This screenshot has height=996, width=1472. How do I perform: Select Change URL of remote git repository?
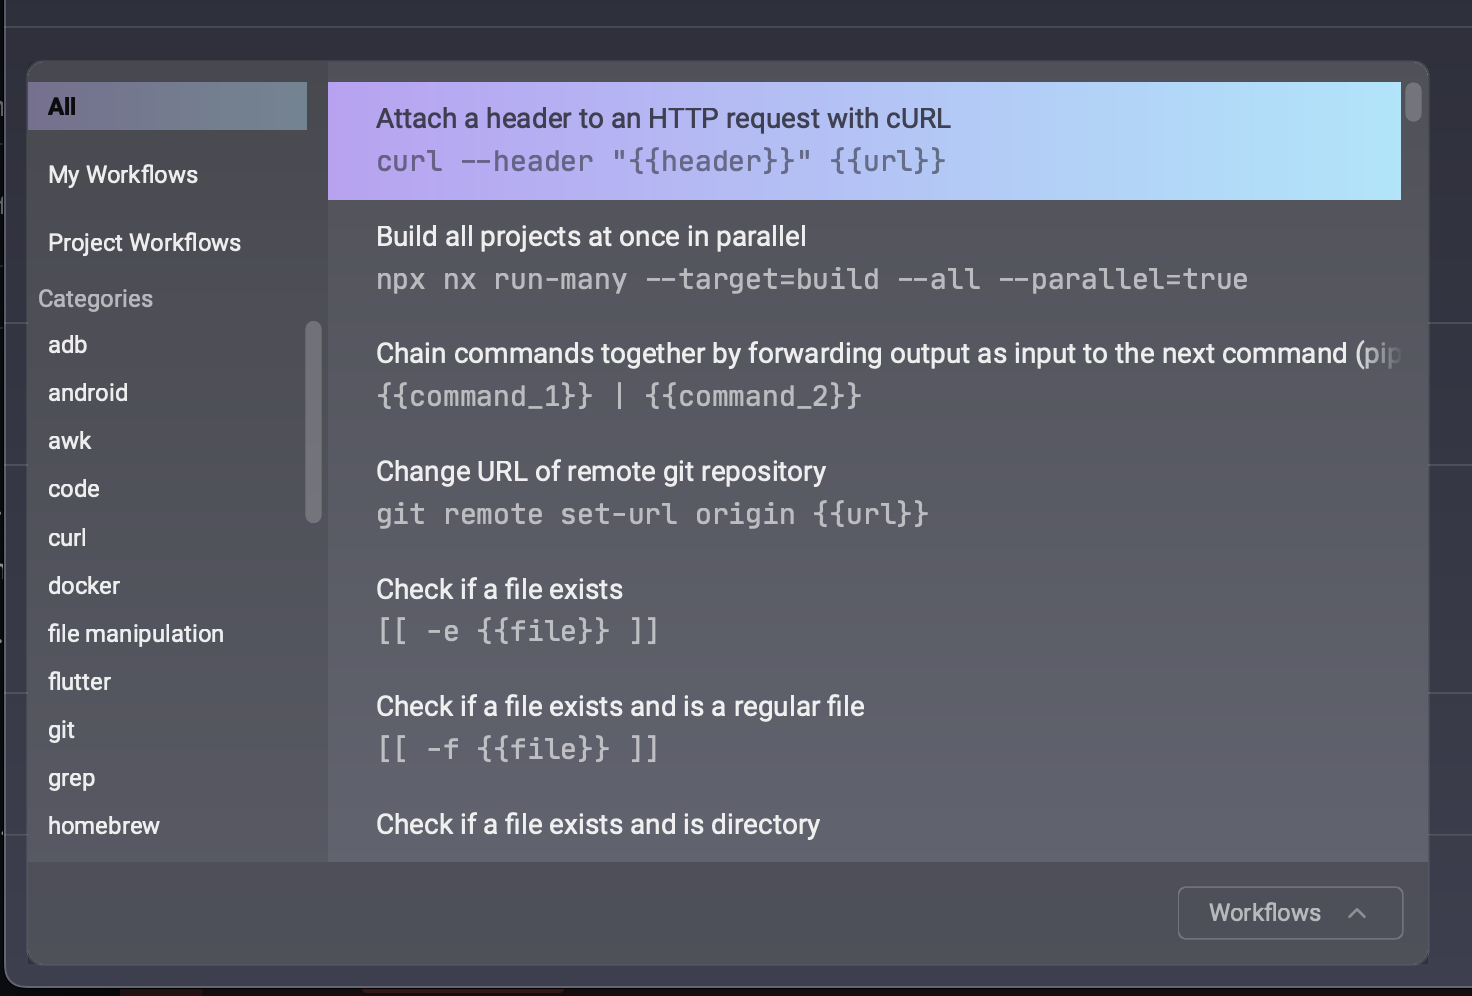[863, 493]
